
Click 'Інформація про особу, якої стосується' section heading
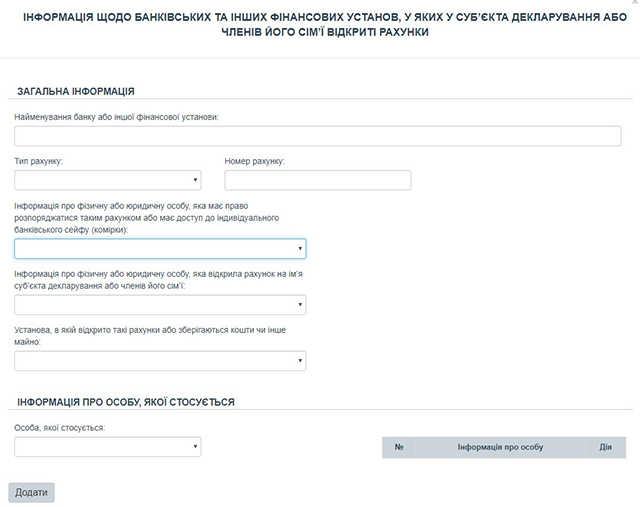click(126, 402)
